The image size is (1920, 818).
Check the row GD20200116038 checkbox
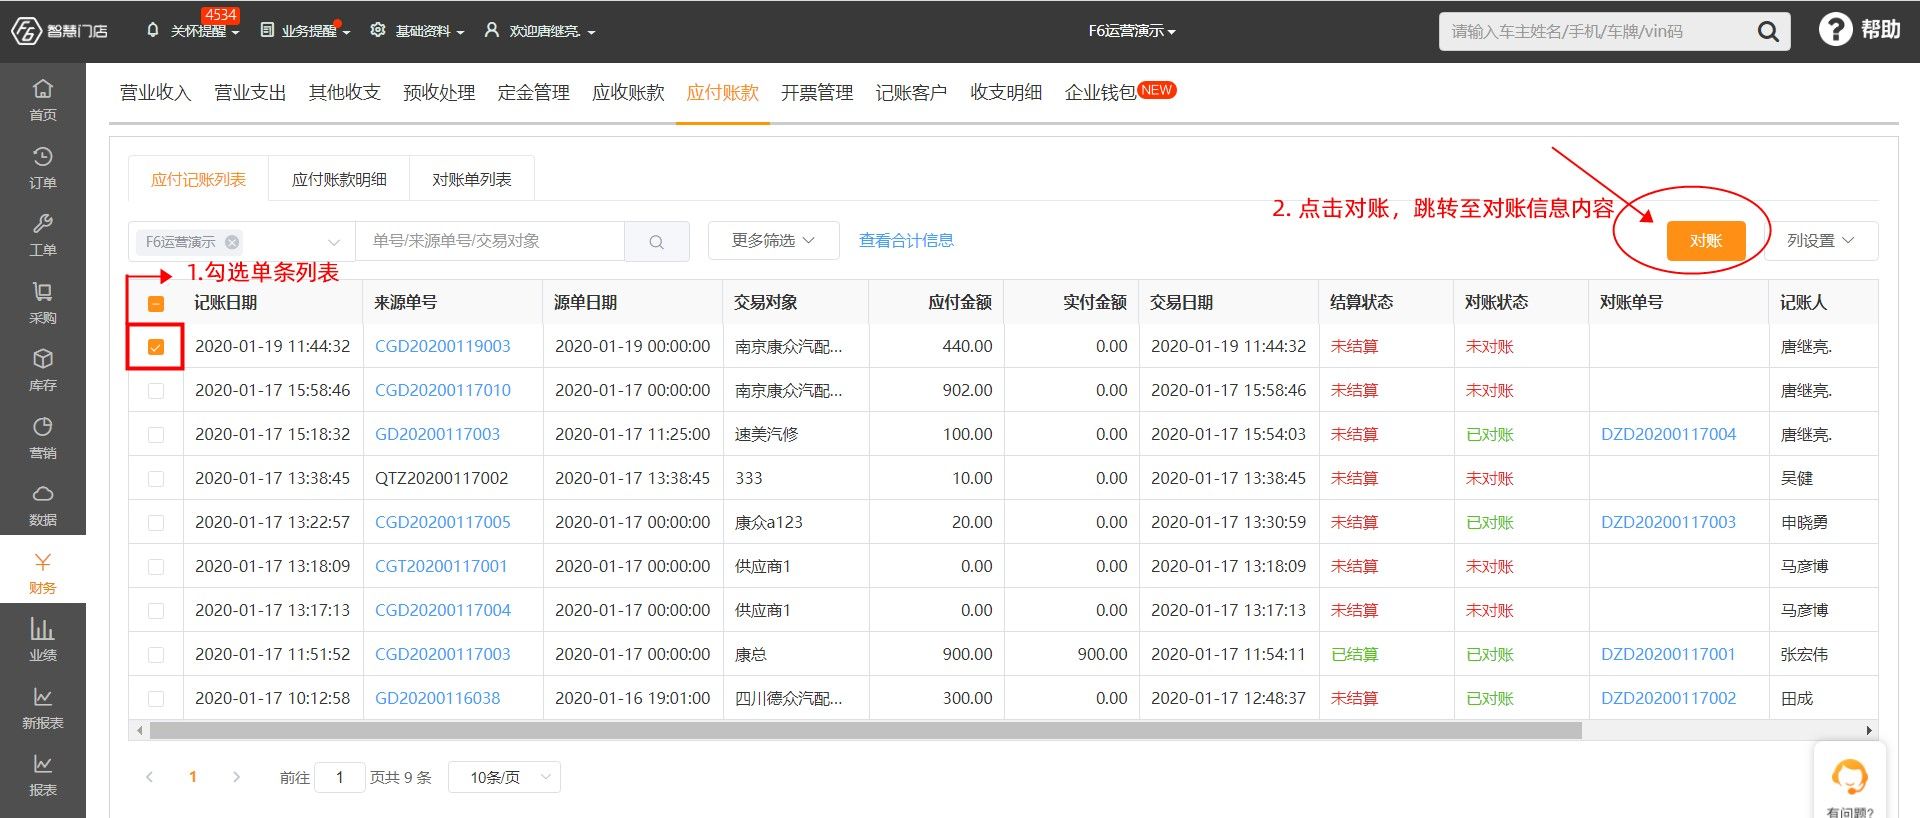click(156, 699)
